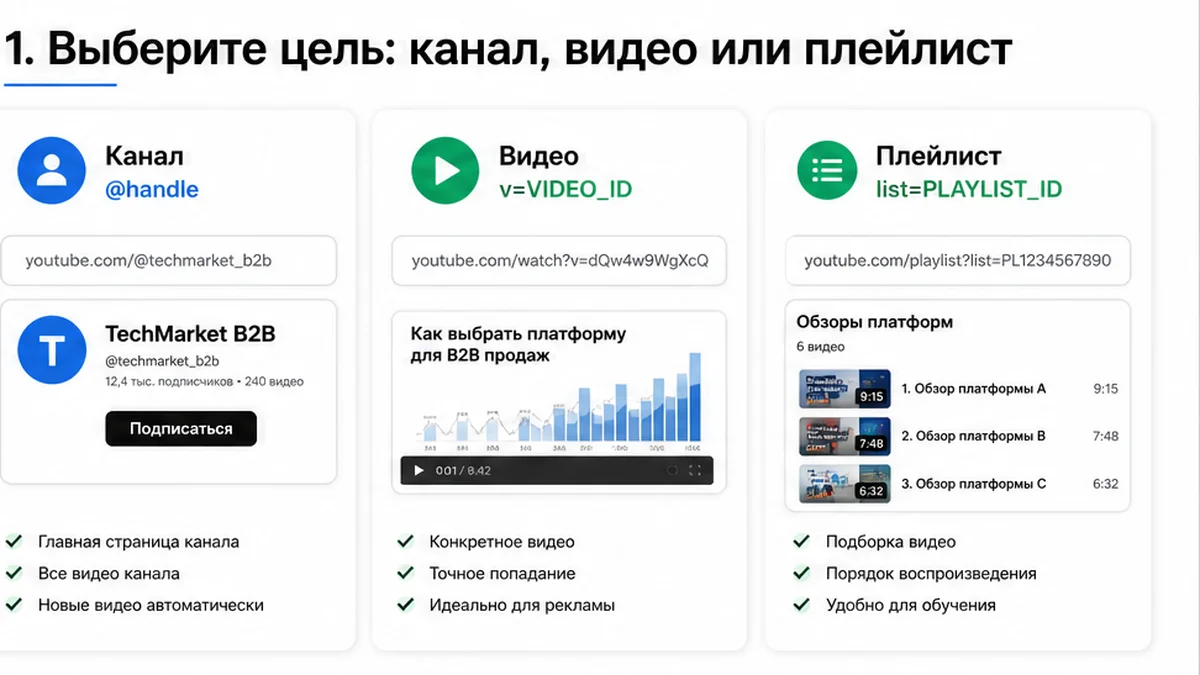1200x675 pixels.
Task: Click checkmark beside Идеально для рекламы
Action: [x=405, y=605]
